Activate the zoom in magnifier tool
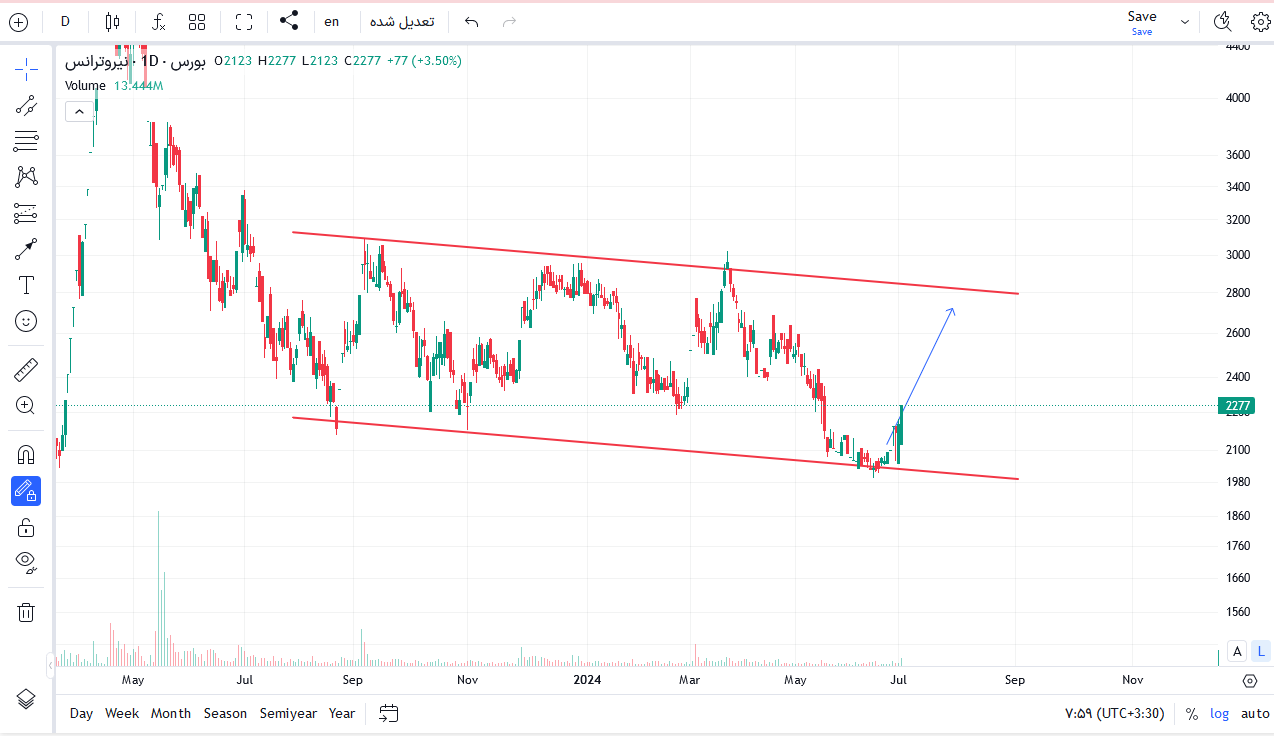This screenshot has height=736, width=1274. (26, 405)
